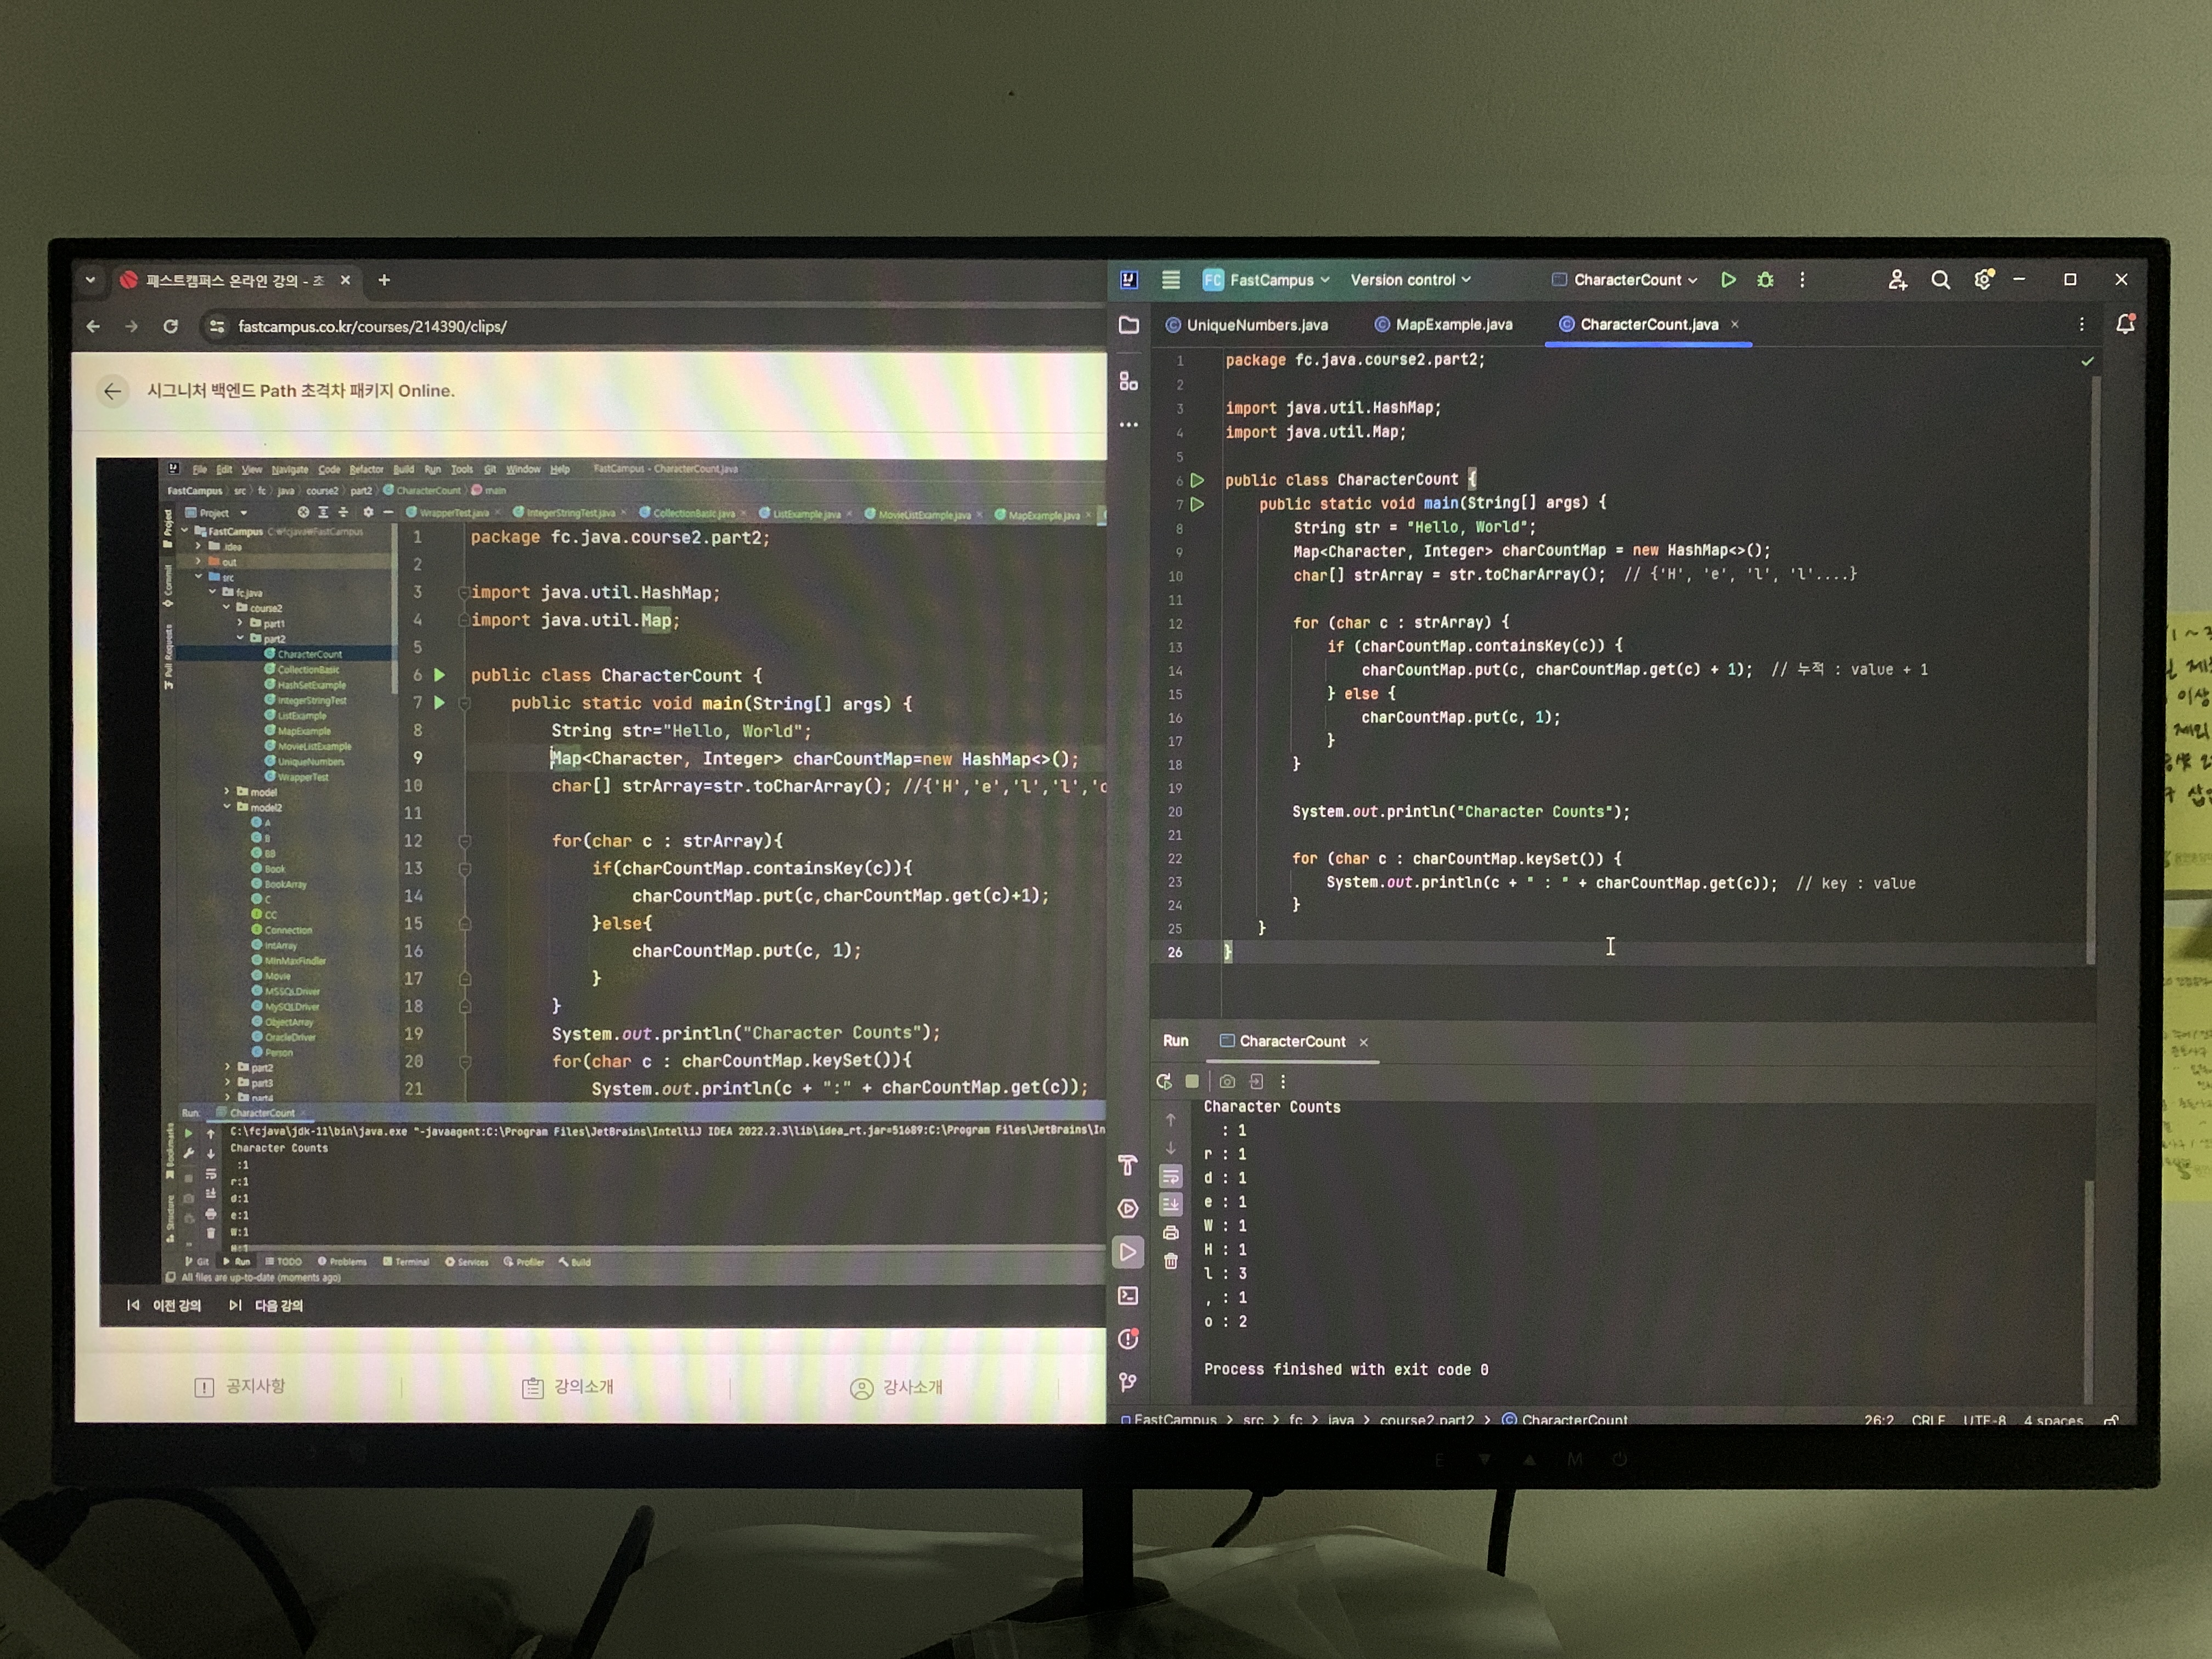Click the browser address bar URL

tap(372, 327)
